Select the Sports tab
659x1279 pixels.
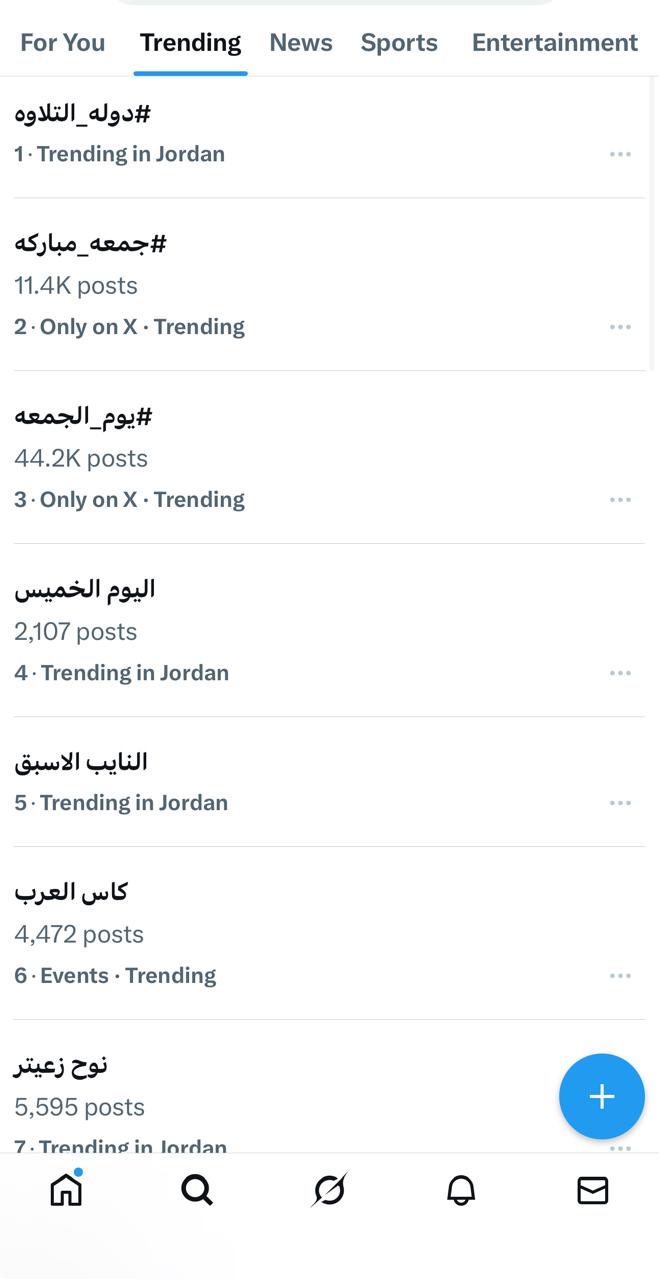[x=399, y=43]
